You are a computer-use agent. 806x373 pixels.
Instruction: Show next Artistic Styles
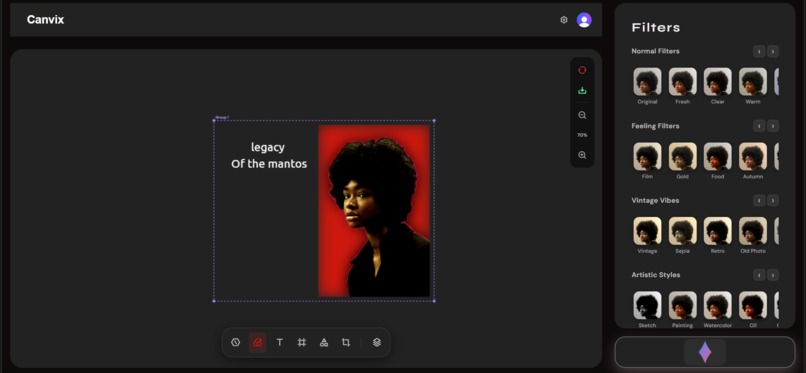[x=773, y=275]
